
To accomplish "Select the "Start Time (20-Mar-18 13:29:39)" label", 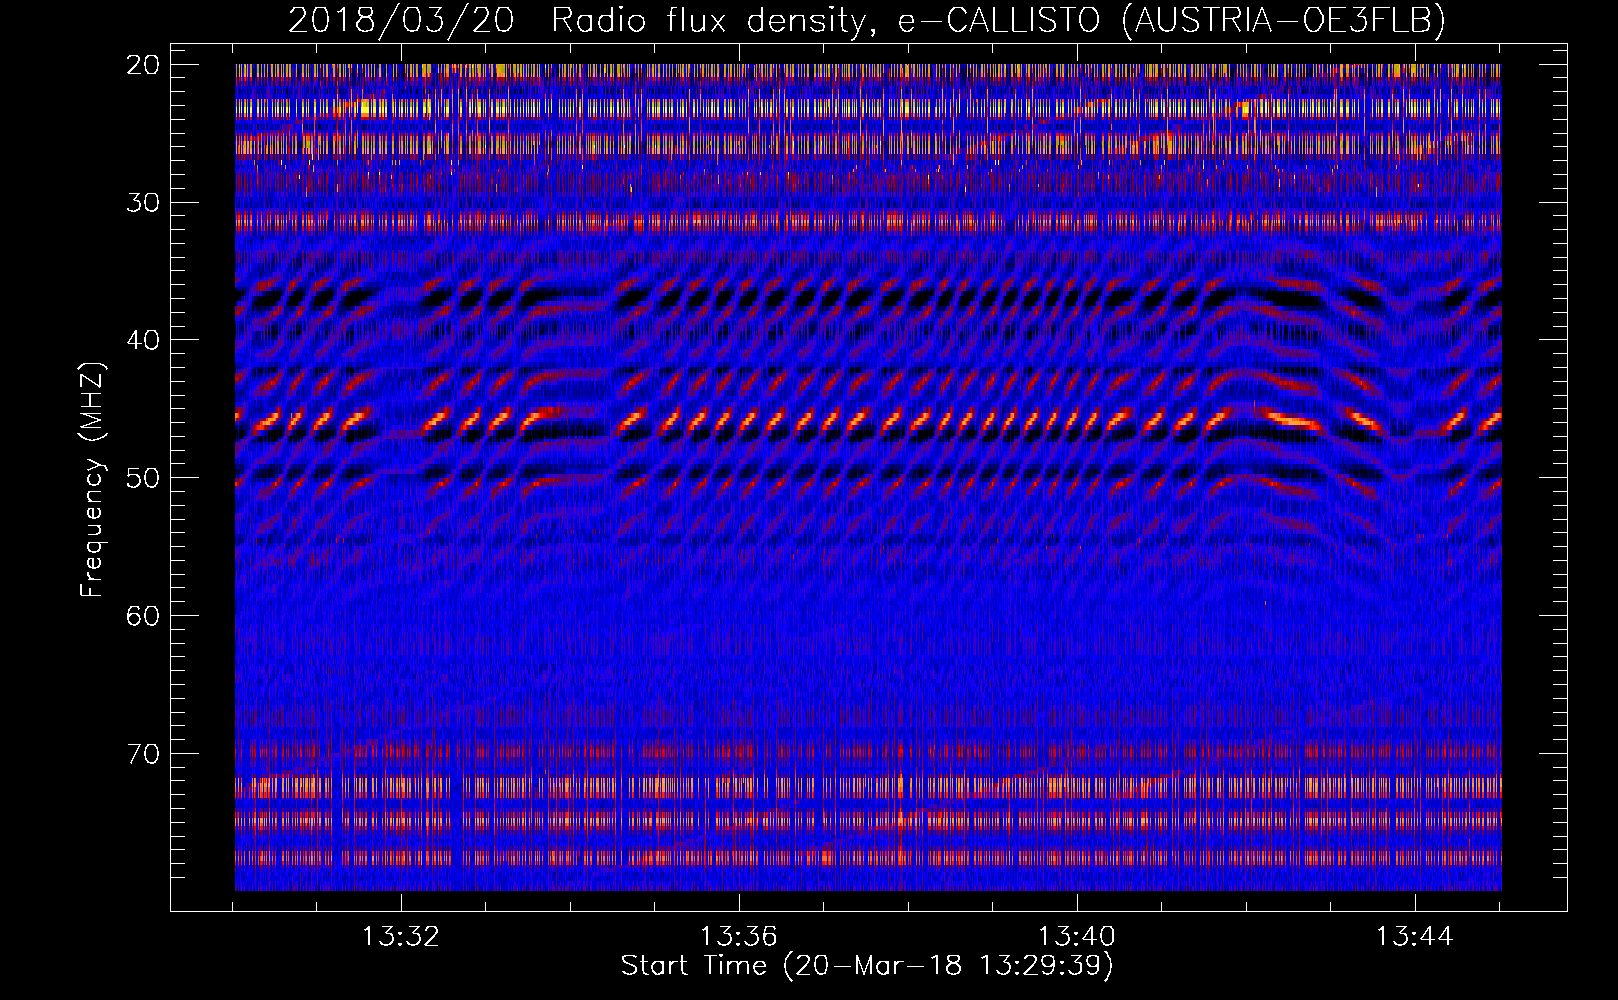I will [x=867, y=966].
